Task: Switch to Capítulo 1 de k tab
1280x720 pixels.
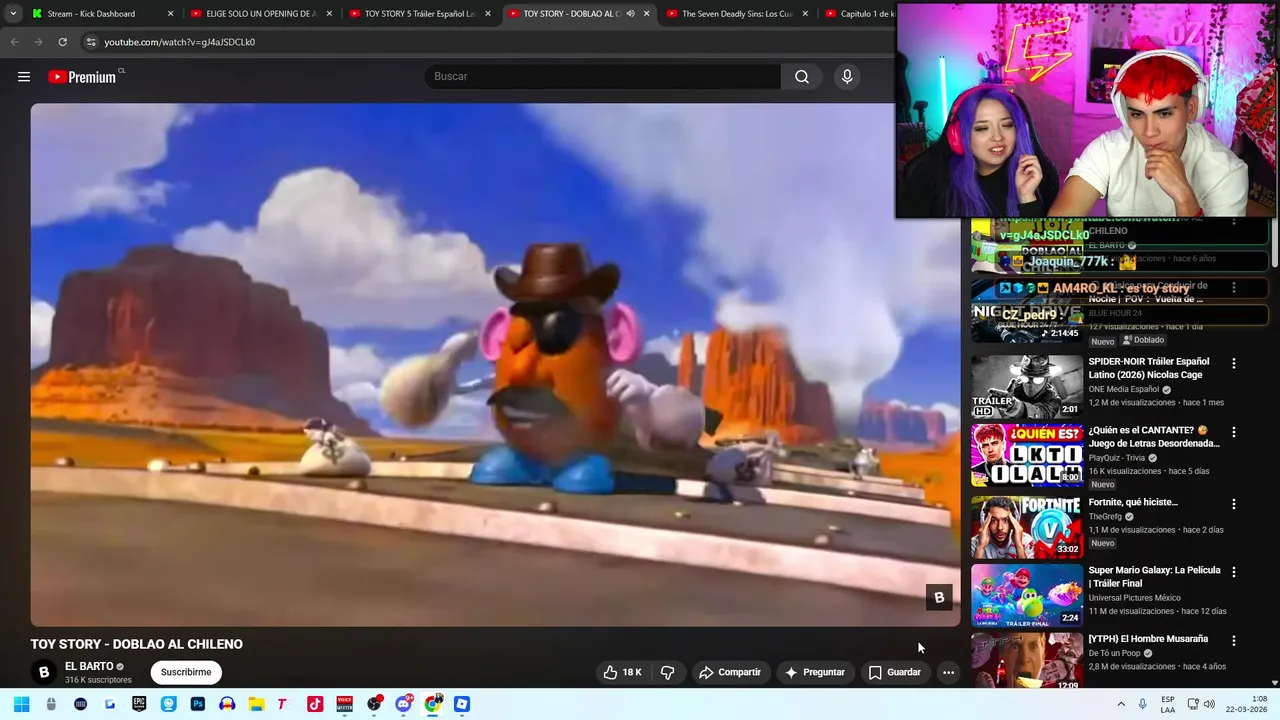Action: pyautogui.click(x=858, y=14)
